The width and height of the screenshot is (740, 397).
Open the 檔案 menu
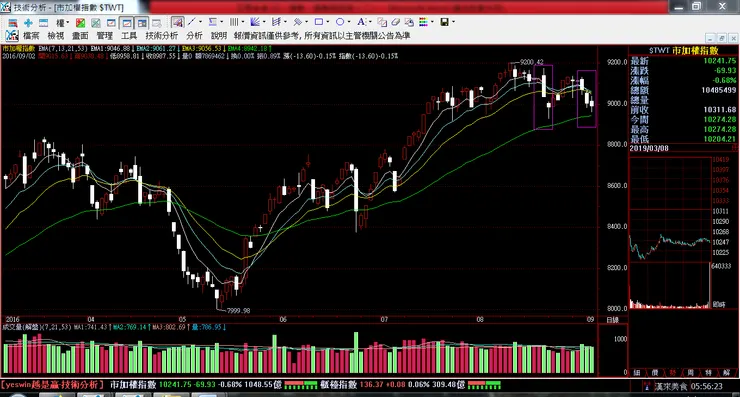(31, 36)
